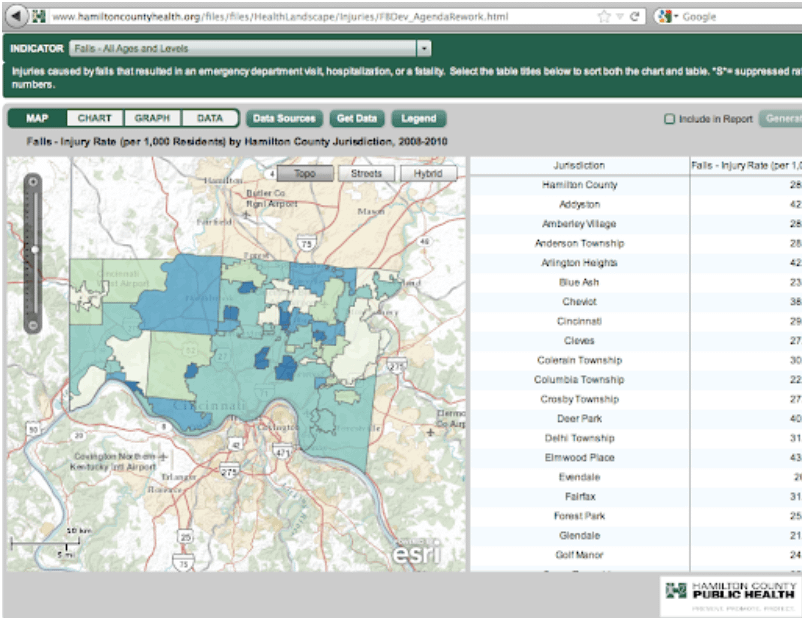Switch basemap to Streets
This screenshot has height=620, width=804.
367,173
